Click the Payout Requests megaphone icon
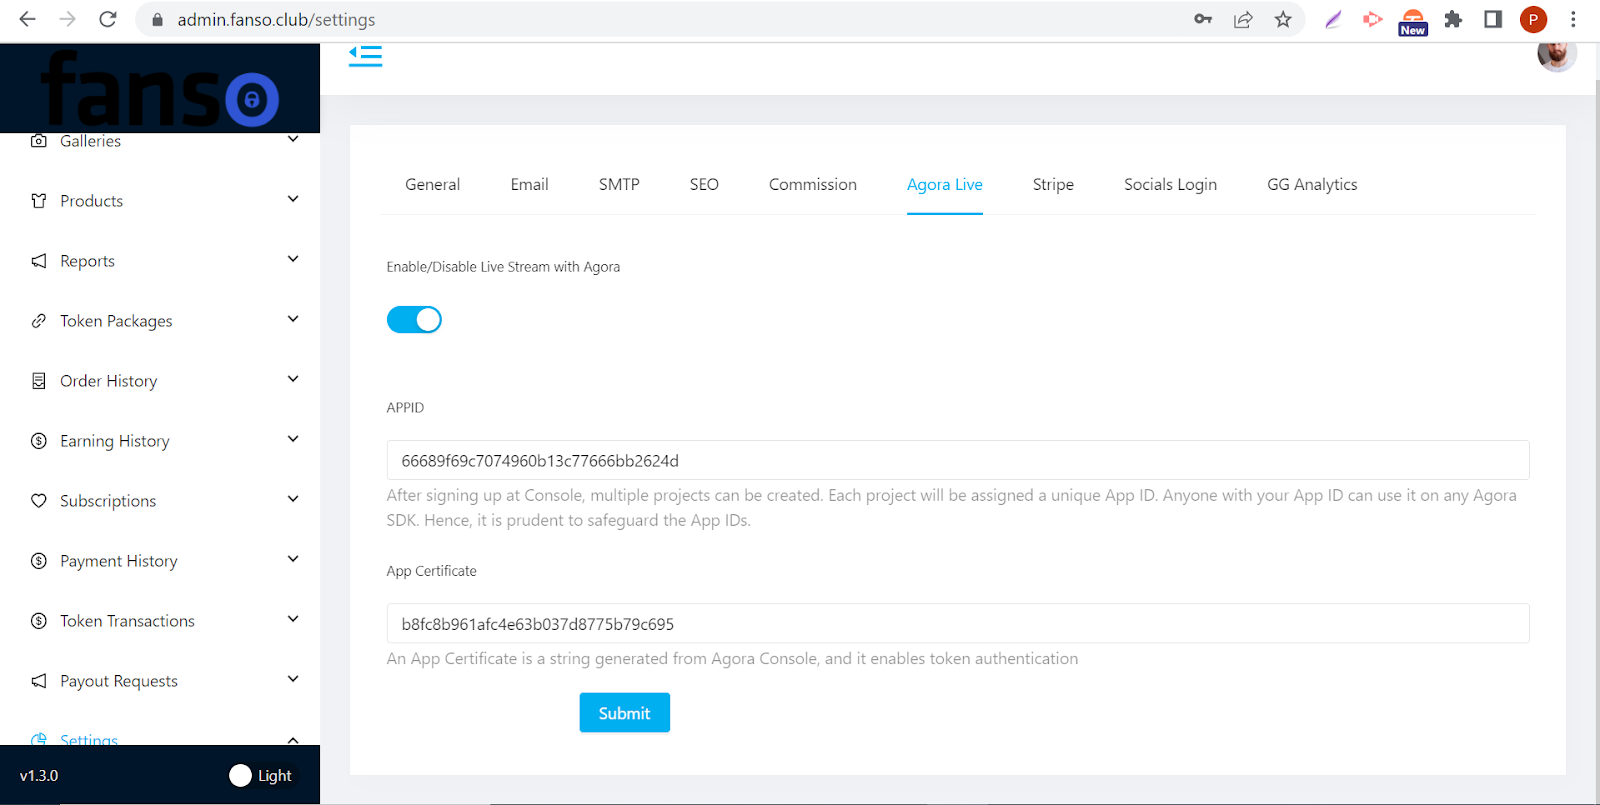 click(39, 681)
